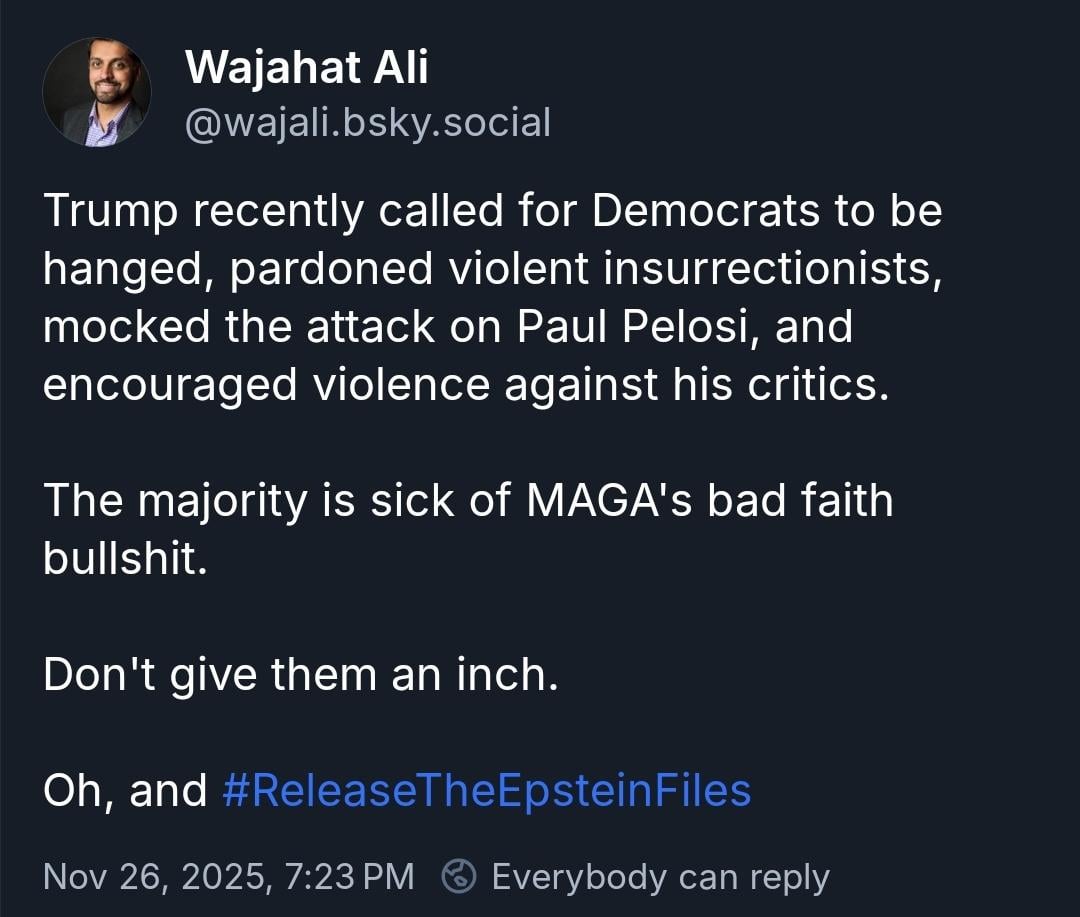Click the word "MAGA's" in the post
This screenshot has height=917, width=1080.
609,501
